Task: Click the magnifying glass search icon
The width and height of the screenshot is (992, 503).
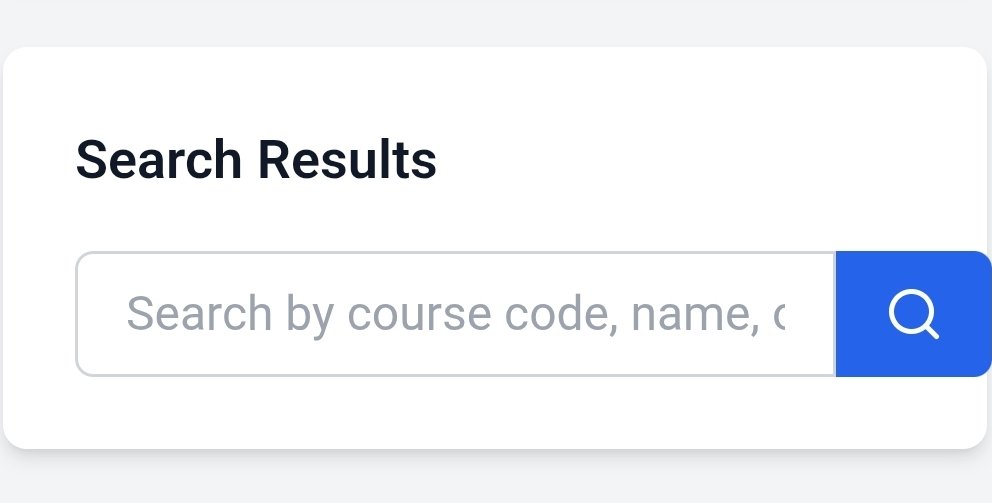Action: (913, 315)
